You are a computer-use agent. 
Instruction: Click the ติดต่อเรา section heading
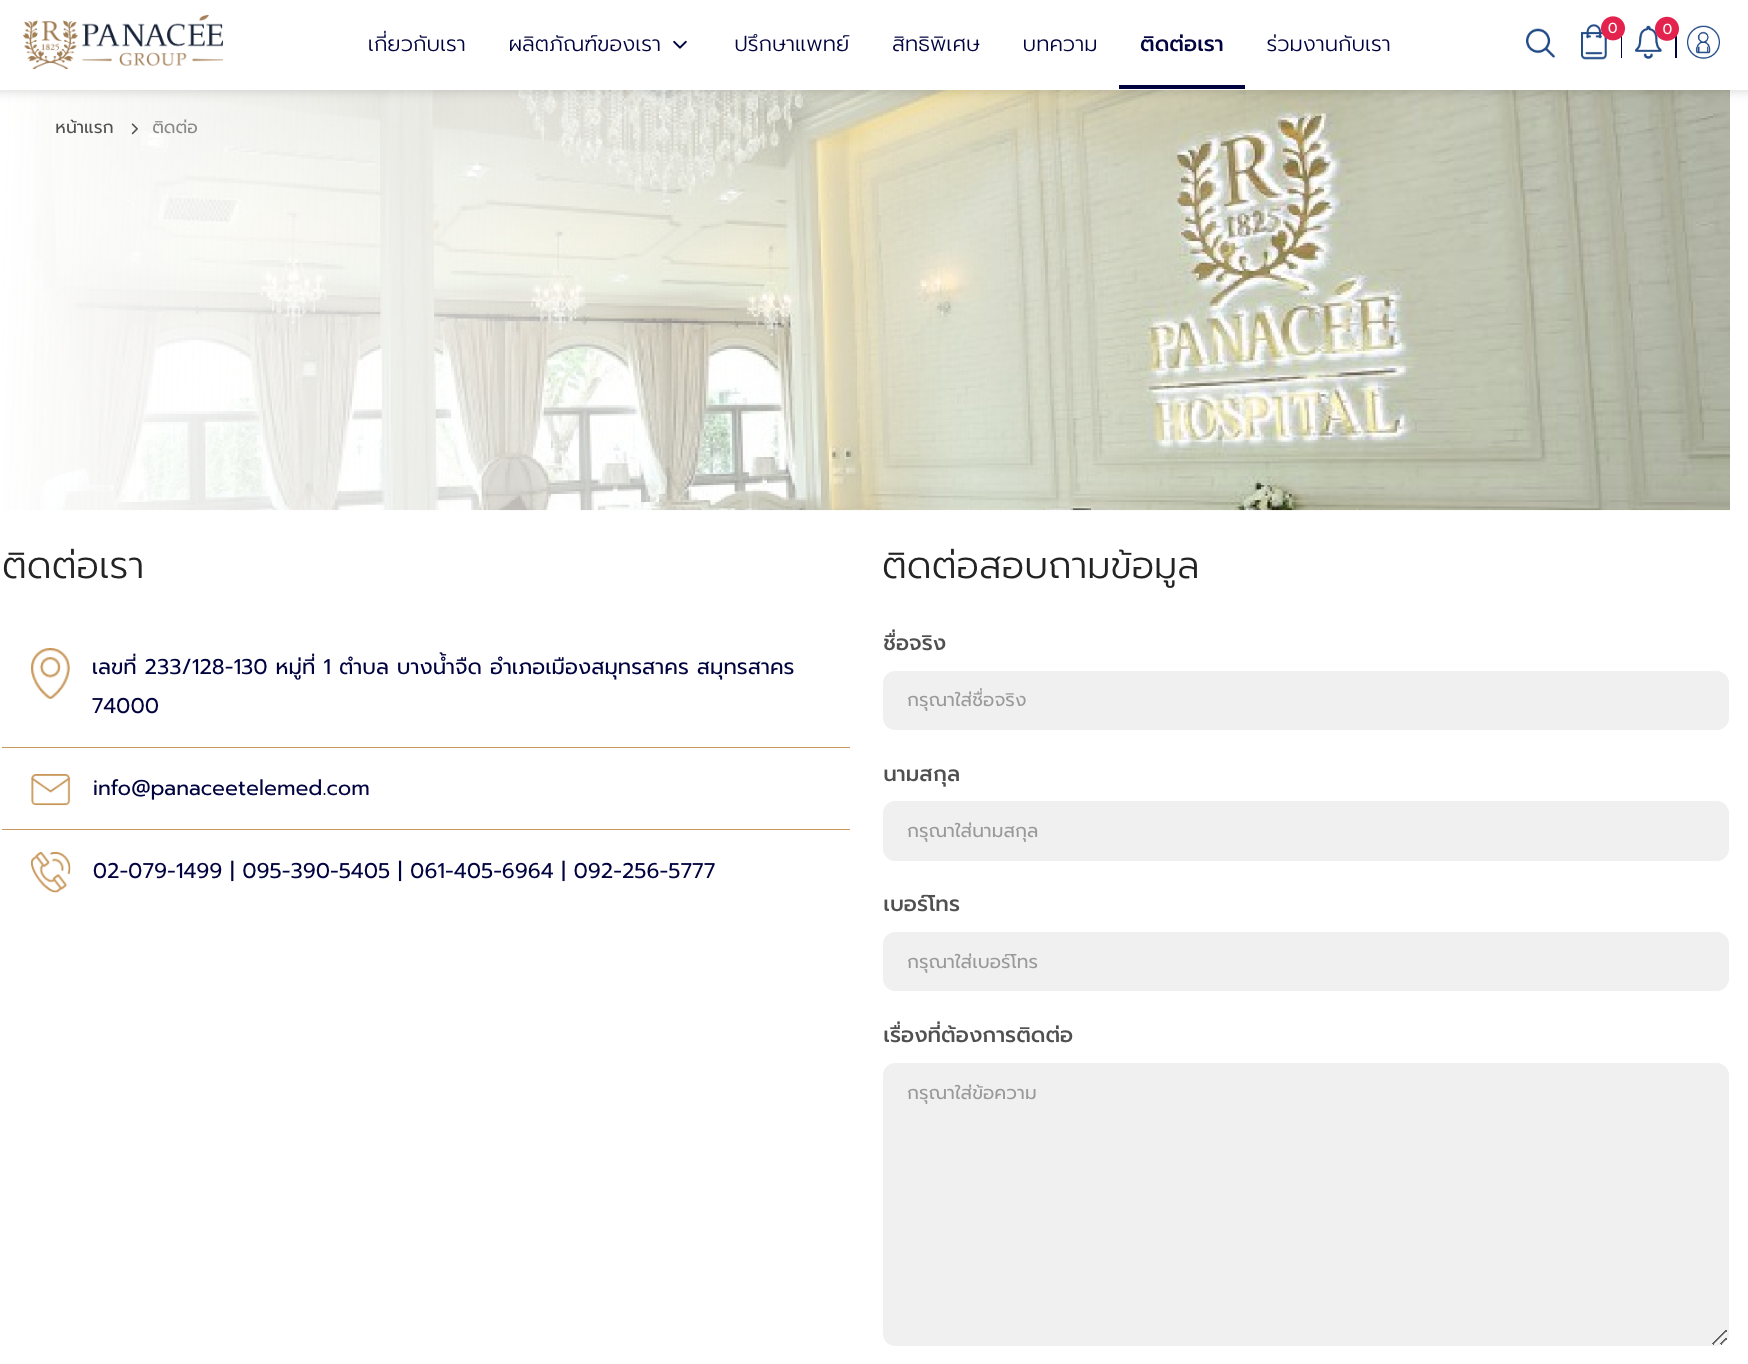click(x=73, y=566)
